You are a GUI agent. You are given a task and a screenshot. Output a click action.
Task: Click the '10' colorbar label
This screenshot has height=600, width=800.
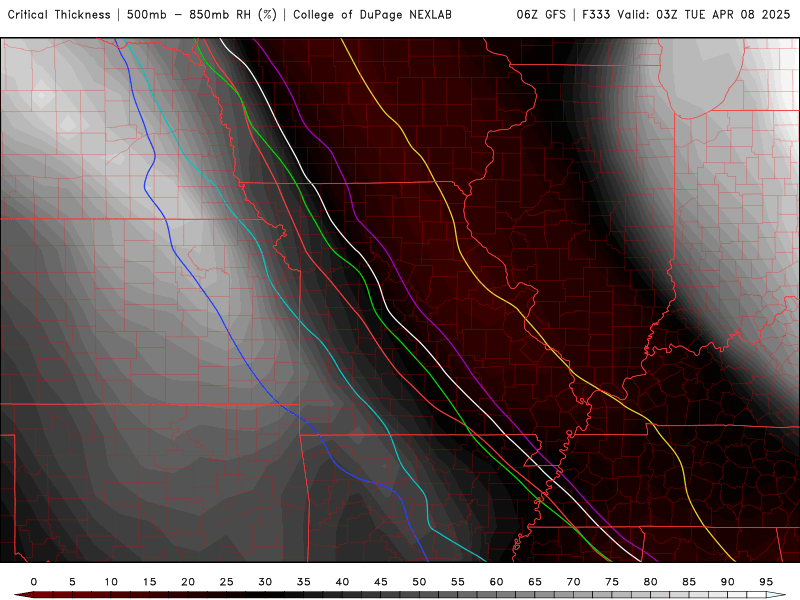pos(111,582)
